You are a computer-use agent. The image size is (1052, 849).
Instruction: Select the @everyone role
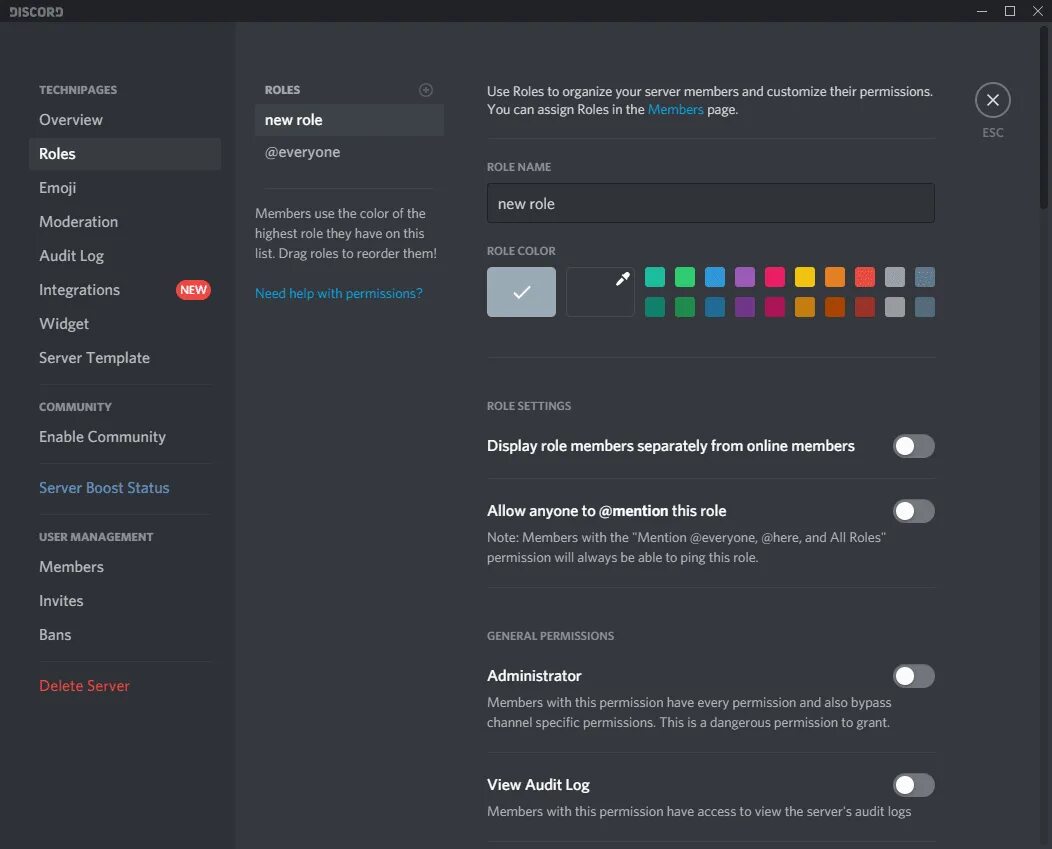[349, 152]
